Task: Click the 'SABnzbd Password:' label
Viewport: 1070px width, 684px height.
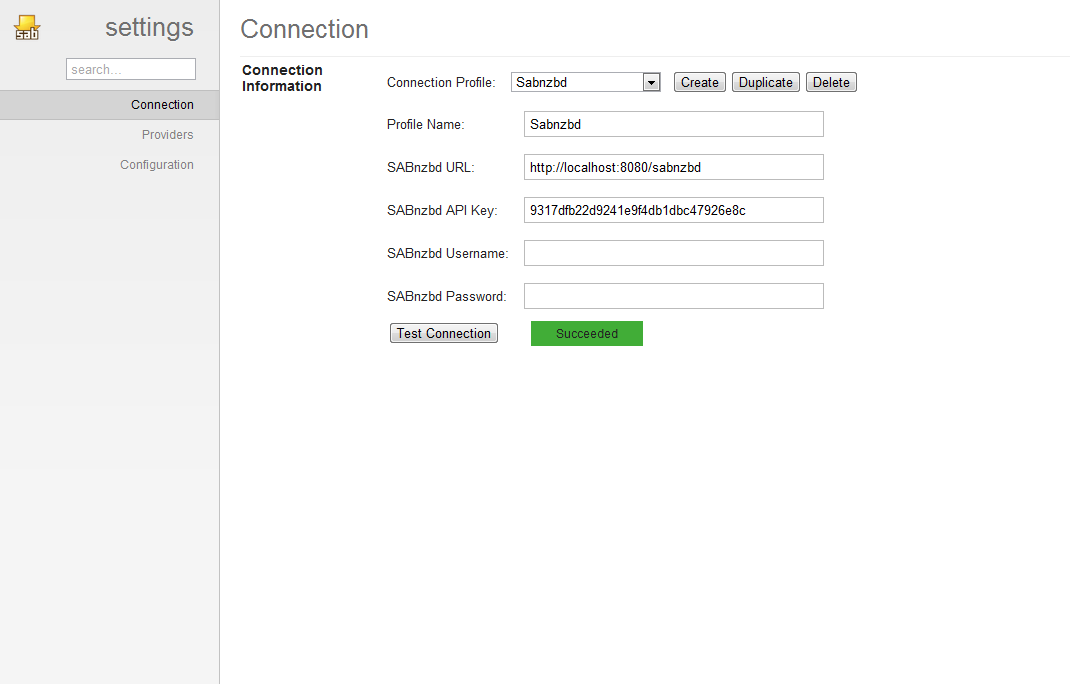Action: (x=447, y=296)
